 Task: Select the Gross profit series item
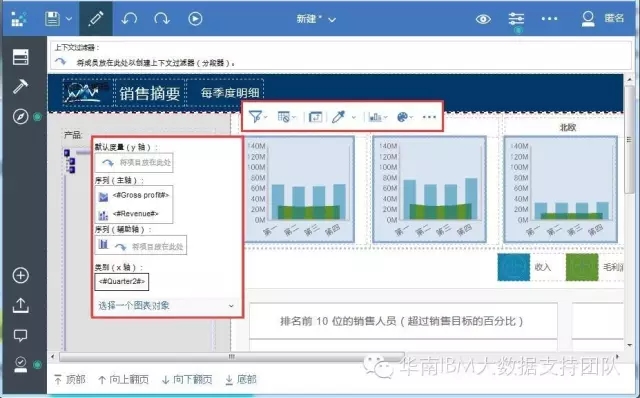tap(134, 196)
